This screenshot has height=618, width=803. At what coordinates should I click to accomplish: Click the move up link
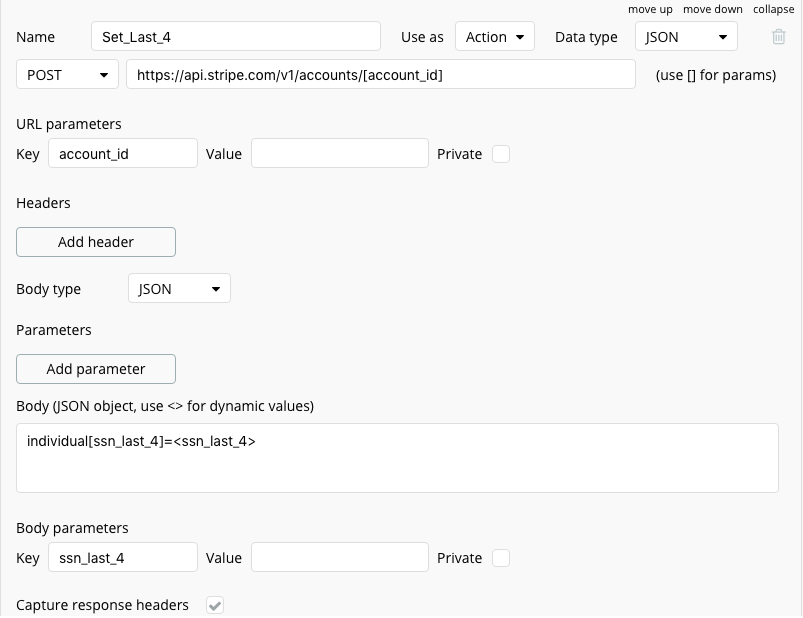(650, 9)
